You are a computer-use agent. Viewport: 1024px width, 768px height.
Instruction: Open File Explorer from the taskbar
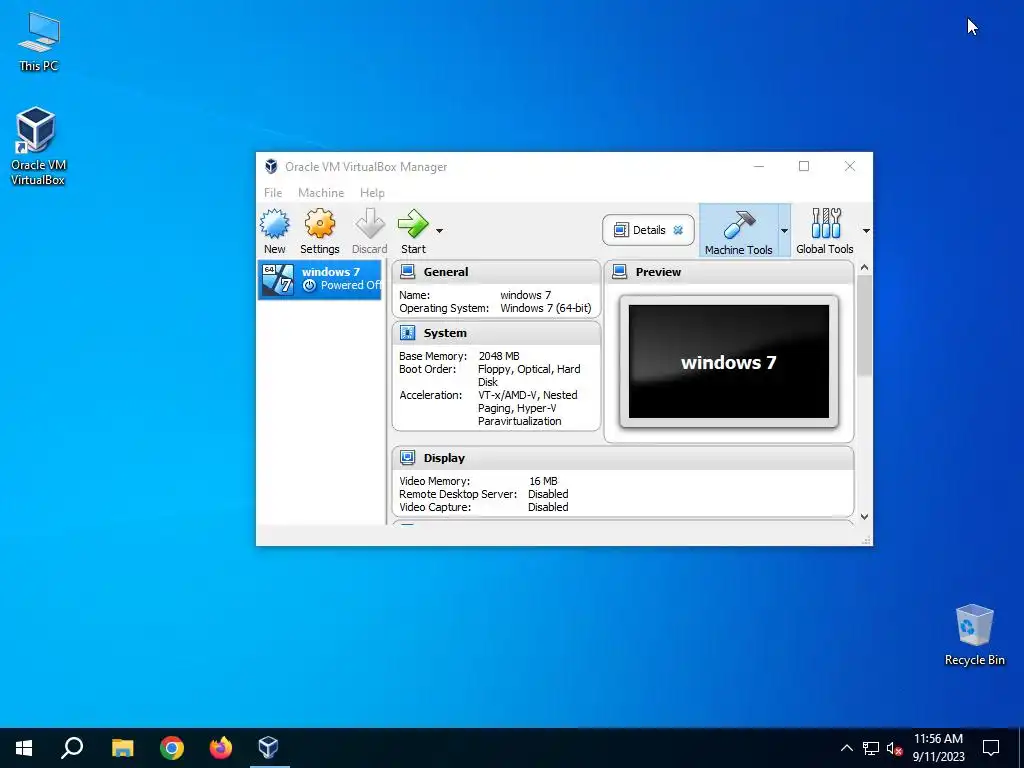pos(122,748)
